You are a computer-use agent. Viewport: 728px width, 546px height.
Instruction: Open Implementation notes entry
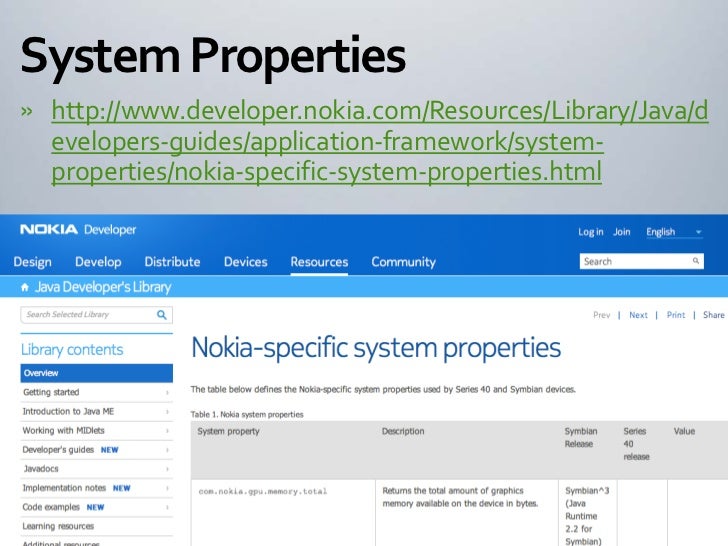[x=64, y=488]
